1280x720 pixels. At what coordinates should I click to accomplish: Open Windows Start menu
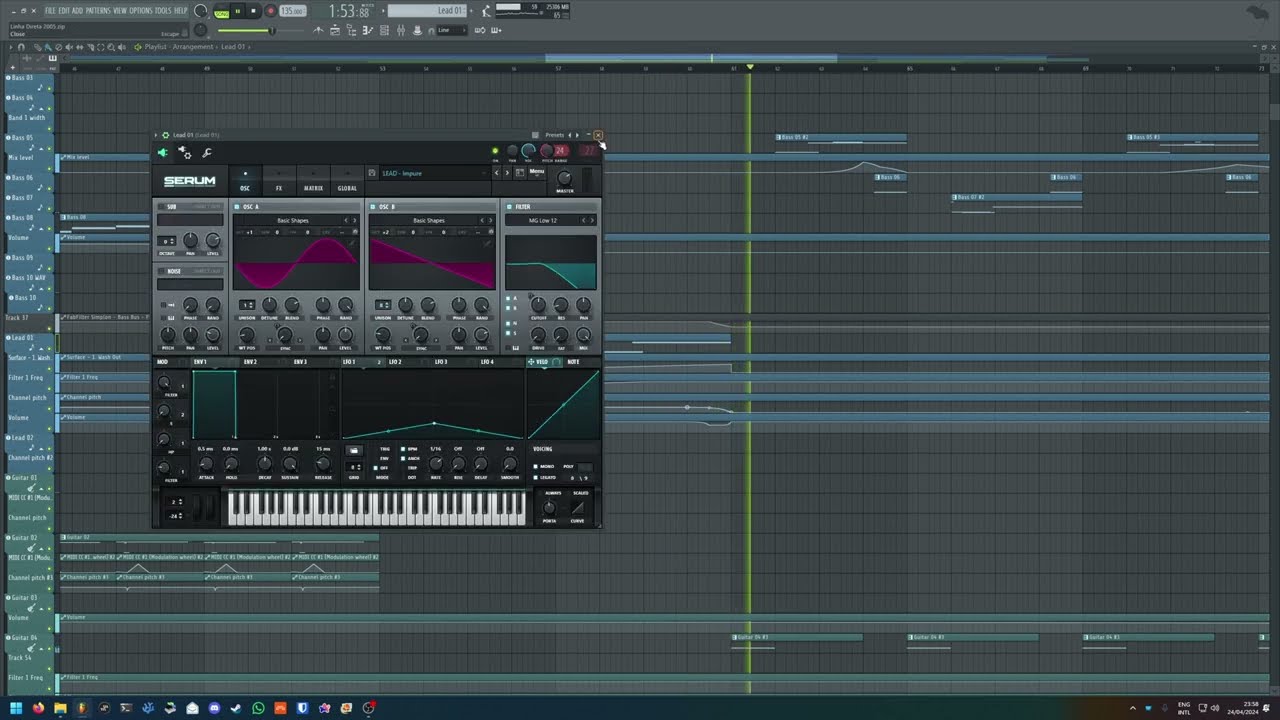pyautogui.click(x=16, y=708)
